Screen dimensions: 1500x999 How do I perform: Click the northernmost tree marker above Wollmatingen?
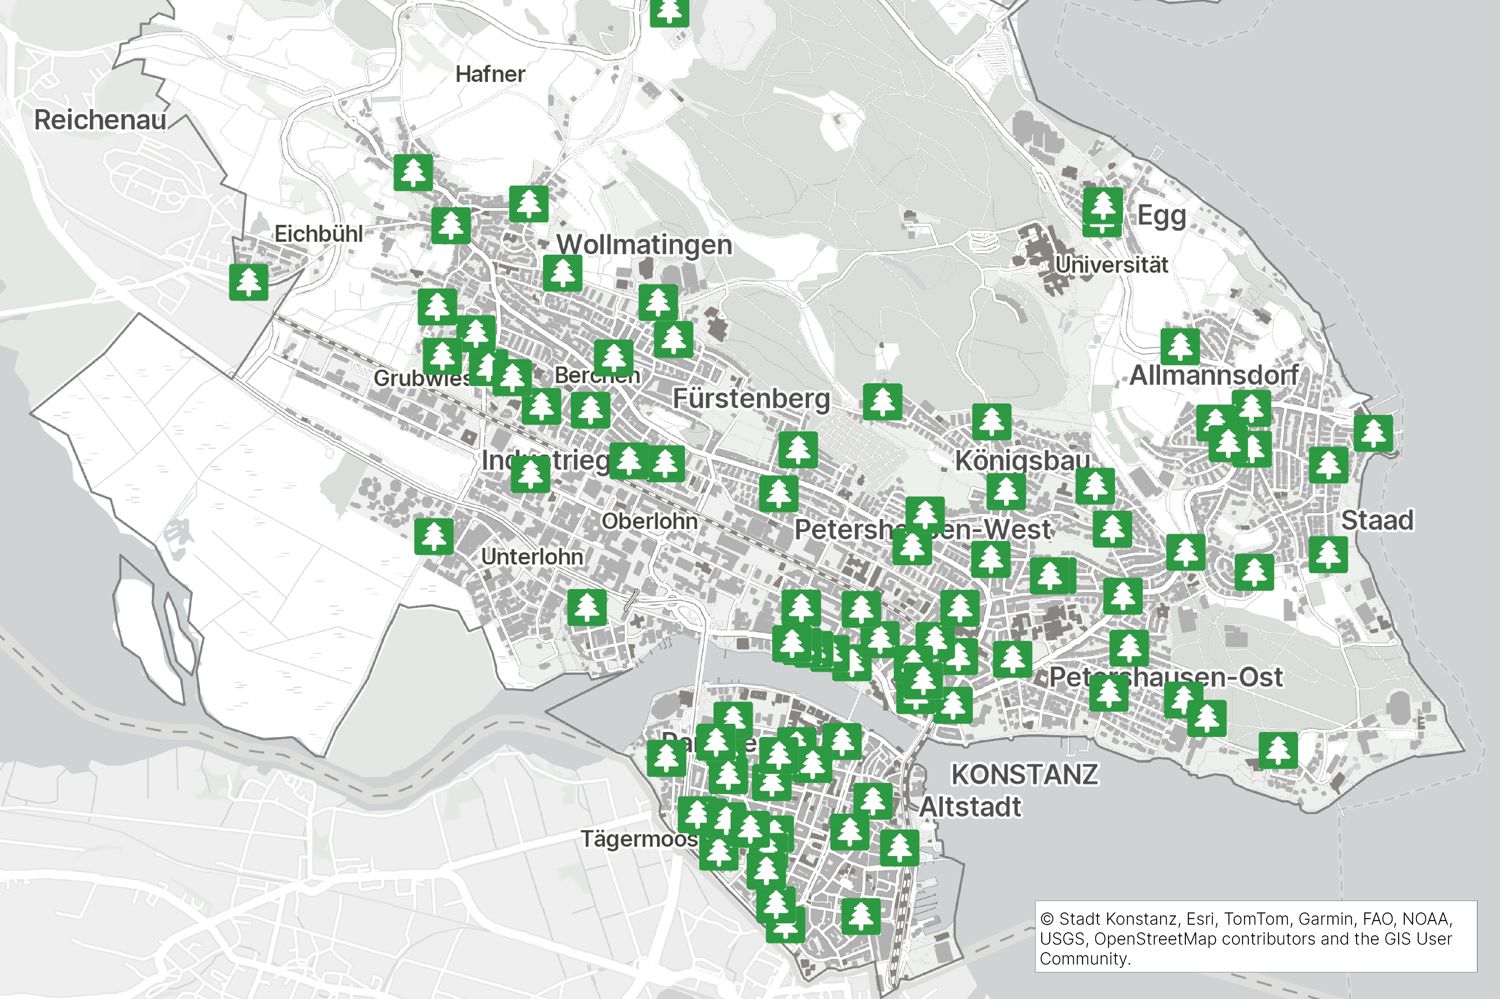tap(412, 172)
